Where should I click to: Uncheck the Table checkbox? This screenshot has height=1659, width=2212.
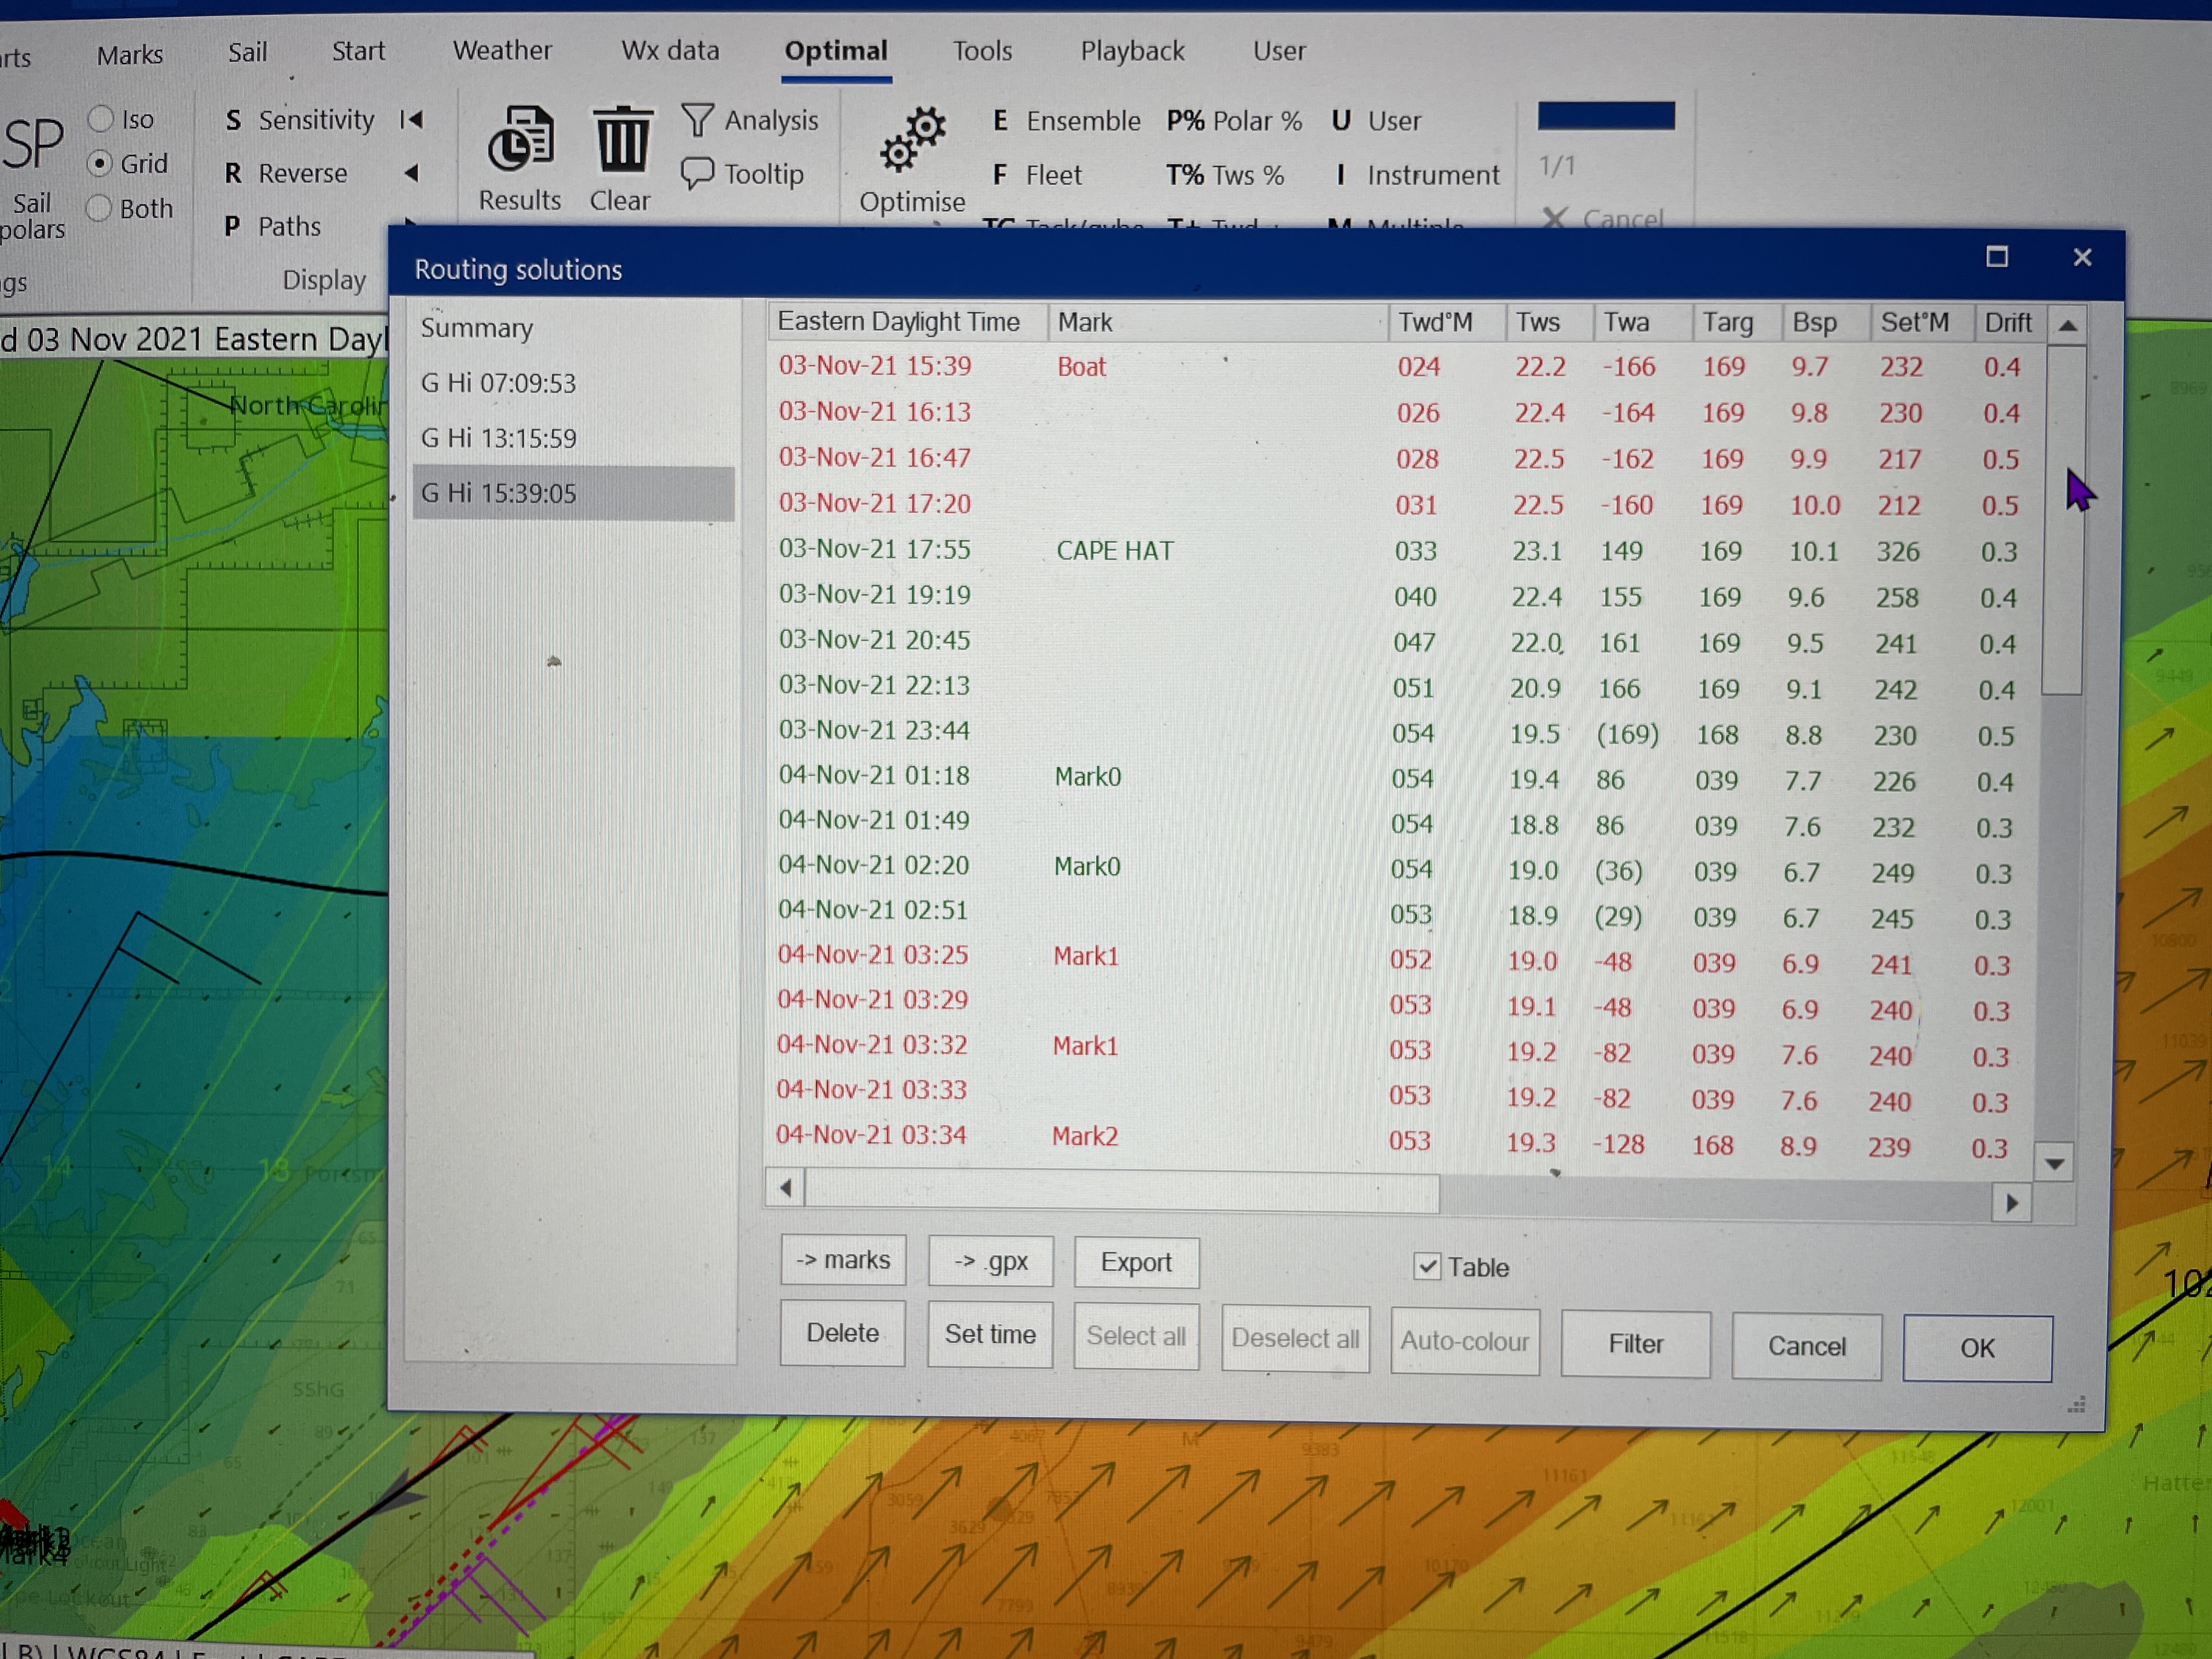coord(1427,1266)
